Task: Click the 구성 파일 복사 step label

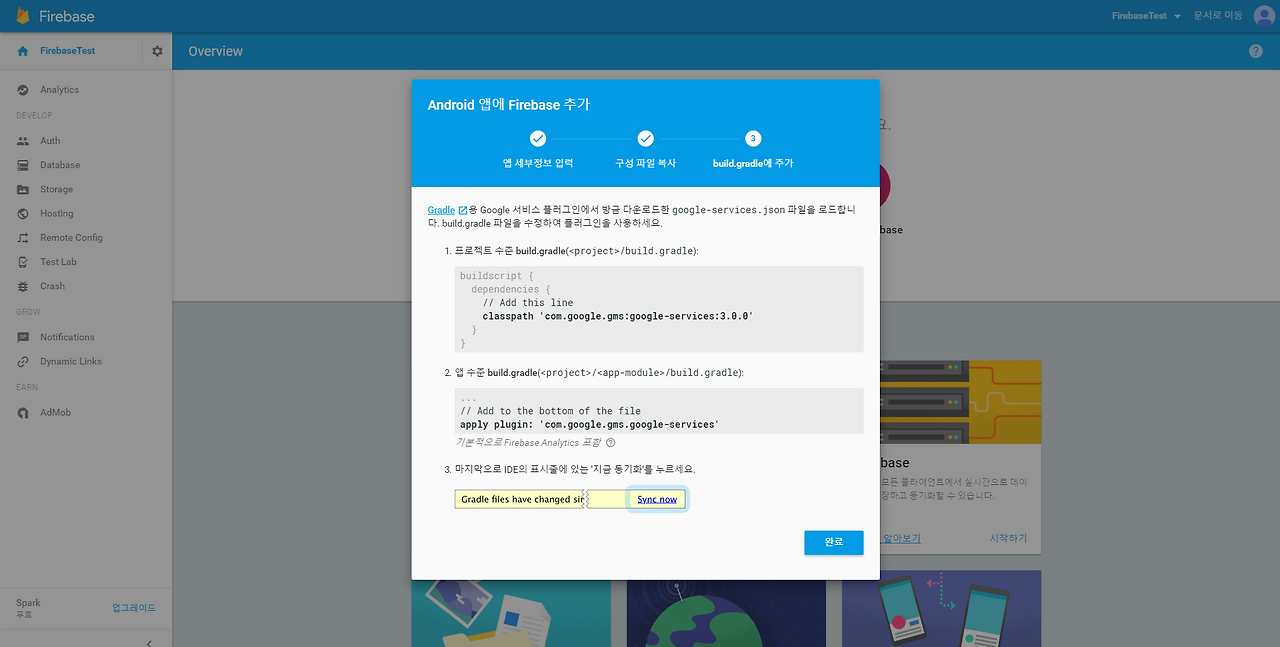Action: pos(645,163)
